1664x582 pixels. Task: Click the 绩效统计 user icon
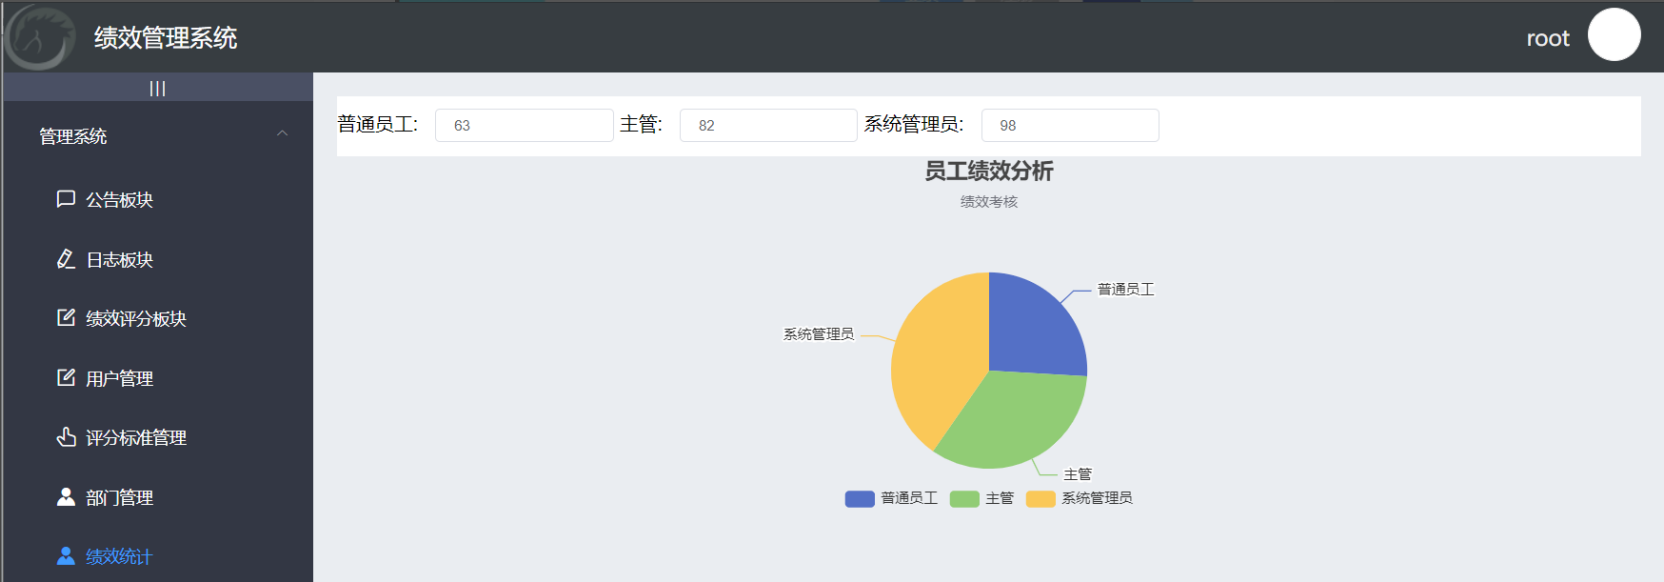(66, 556)
